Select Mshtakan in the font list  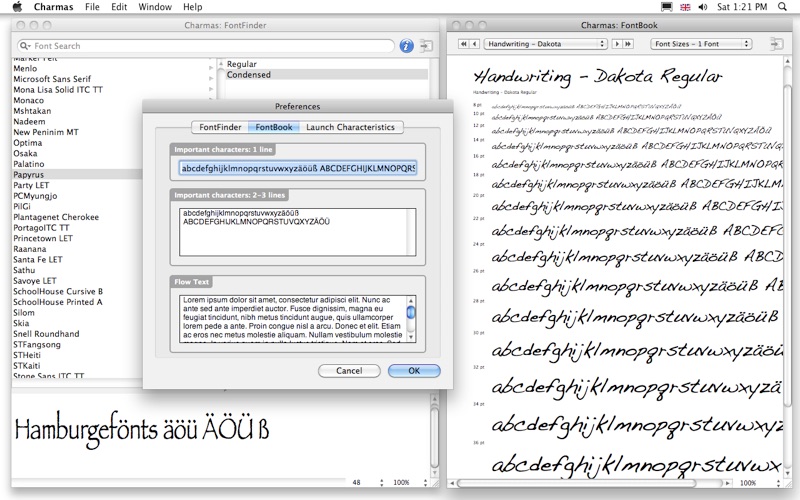(32, 111)
